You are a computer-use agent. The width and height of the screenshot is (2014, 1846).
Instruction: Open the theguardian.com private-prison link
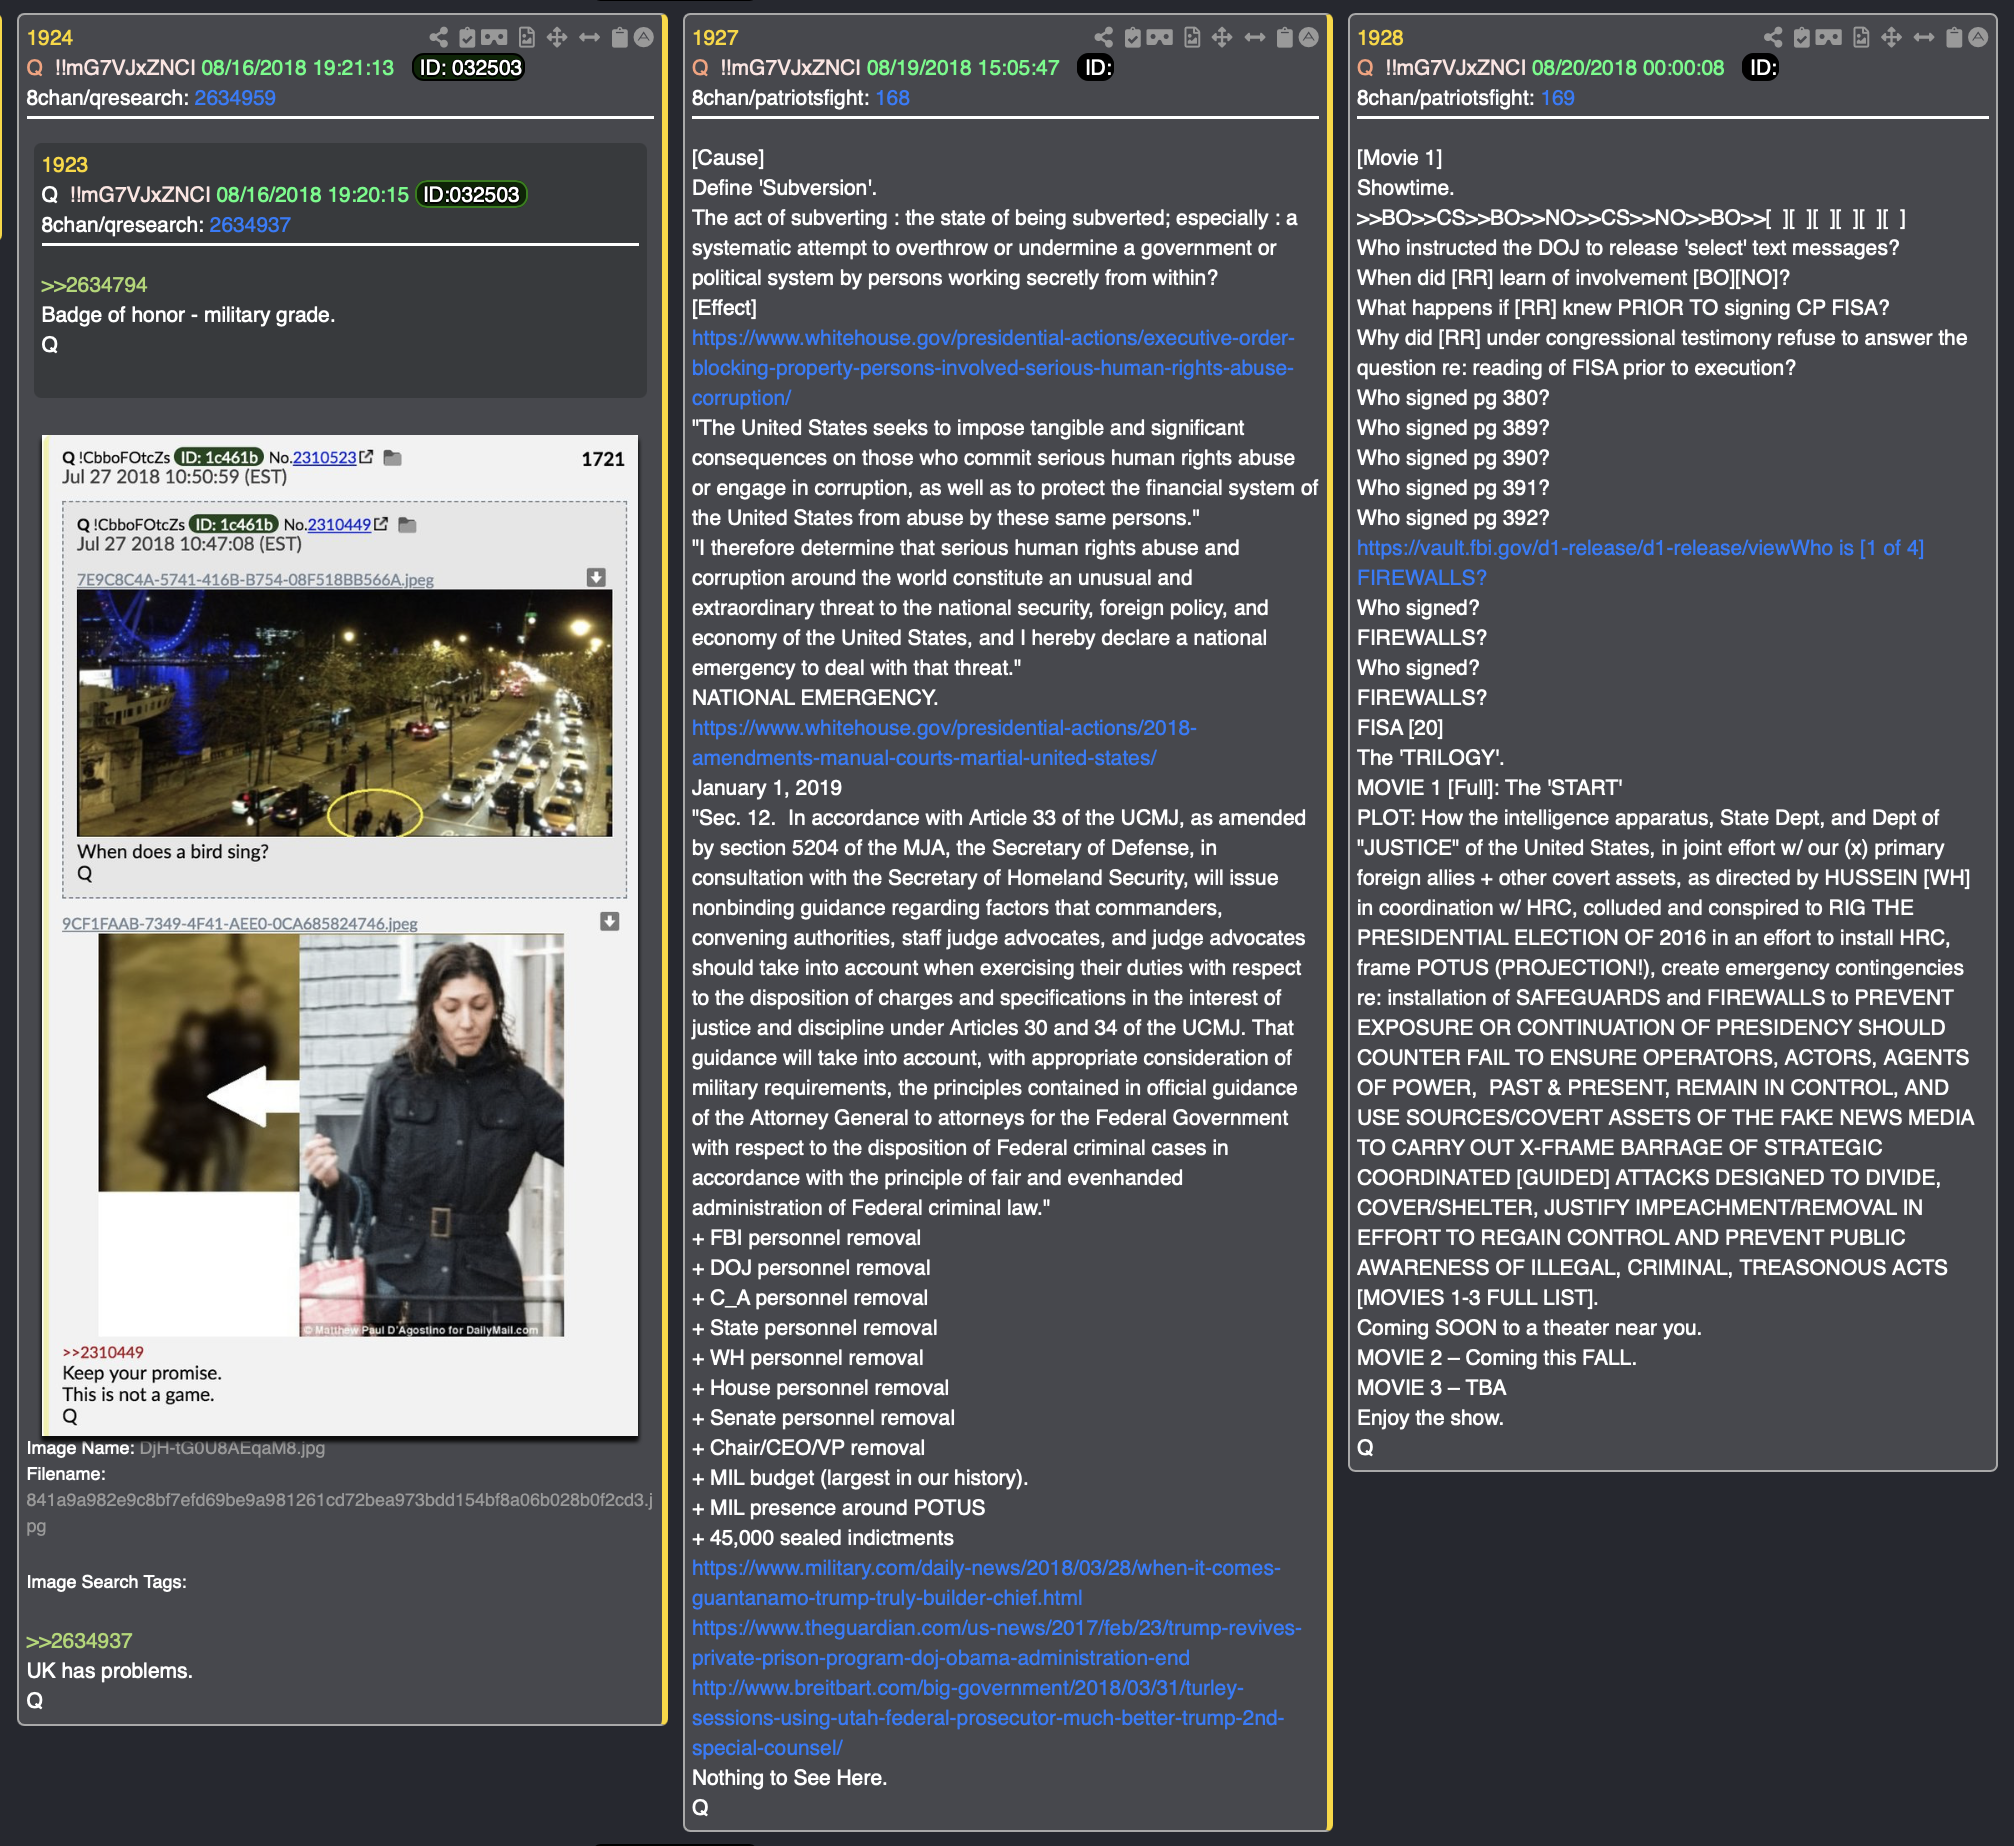pos(997,1643)
